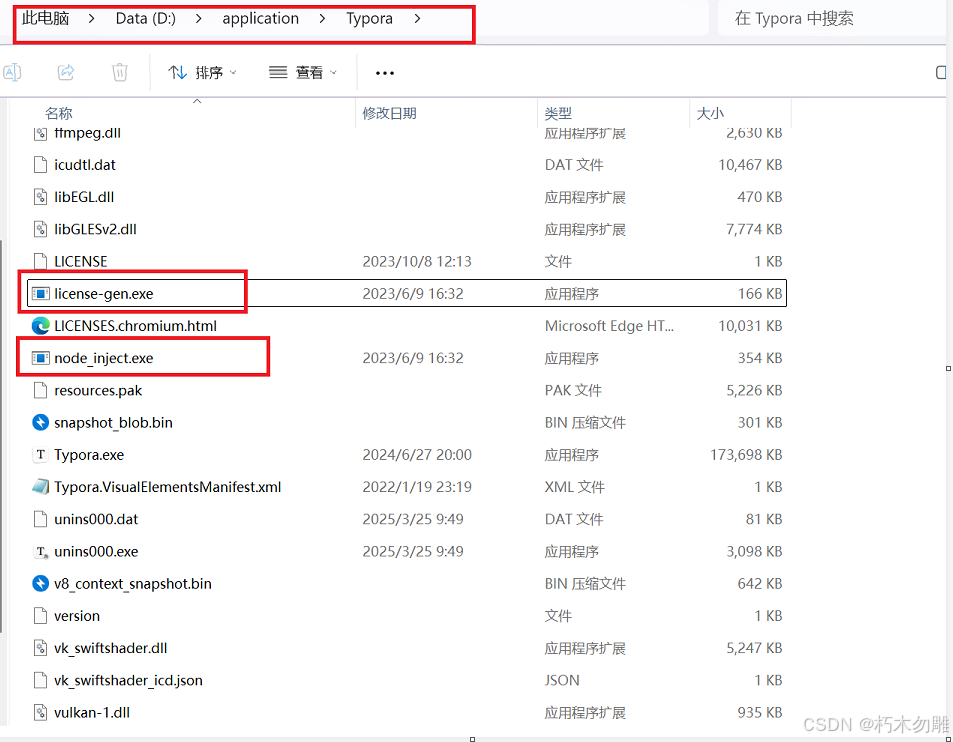Image resolution: width=953 pixels, height=742 pixels.
Task: Open the three-dot more options menu
Action: coord(385,73)
